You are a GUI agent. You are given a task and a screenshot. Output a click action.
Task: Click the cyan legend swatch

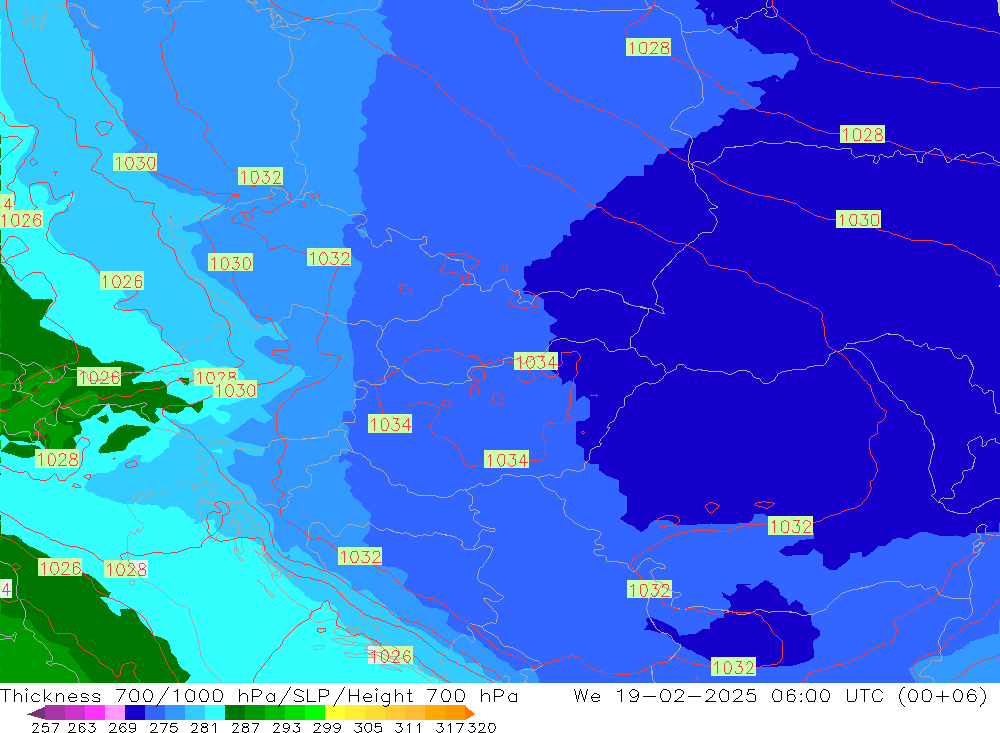215,713
